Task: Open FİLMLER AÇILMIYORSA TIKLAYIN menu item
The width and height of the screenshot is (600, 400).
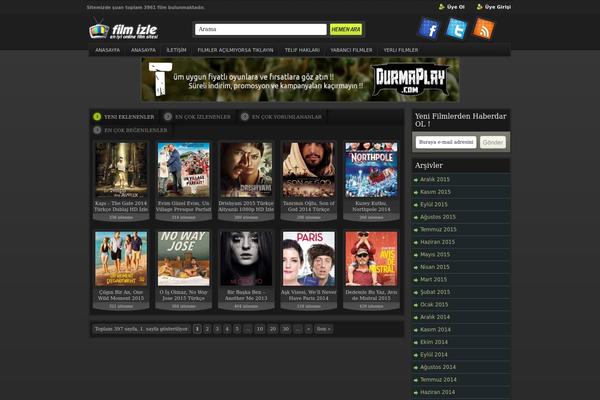Action: (235, 50)
